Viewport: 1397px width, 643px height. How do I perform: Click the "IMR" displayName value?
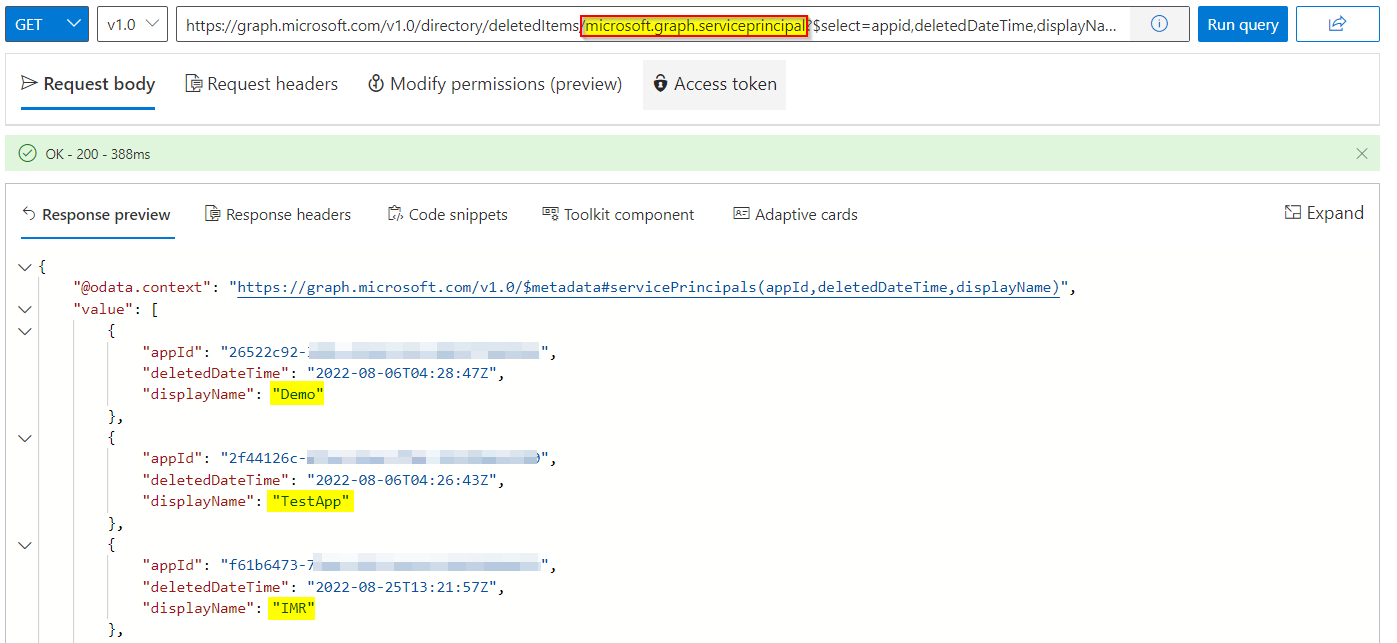(x=293, y=608)
